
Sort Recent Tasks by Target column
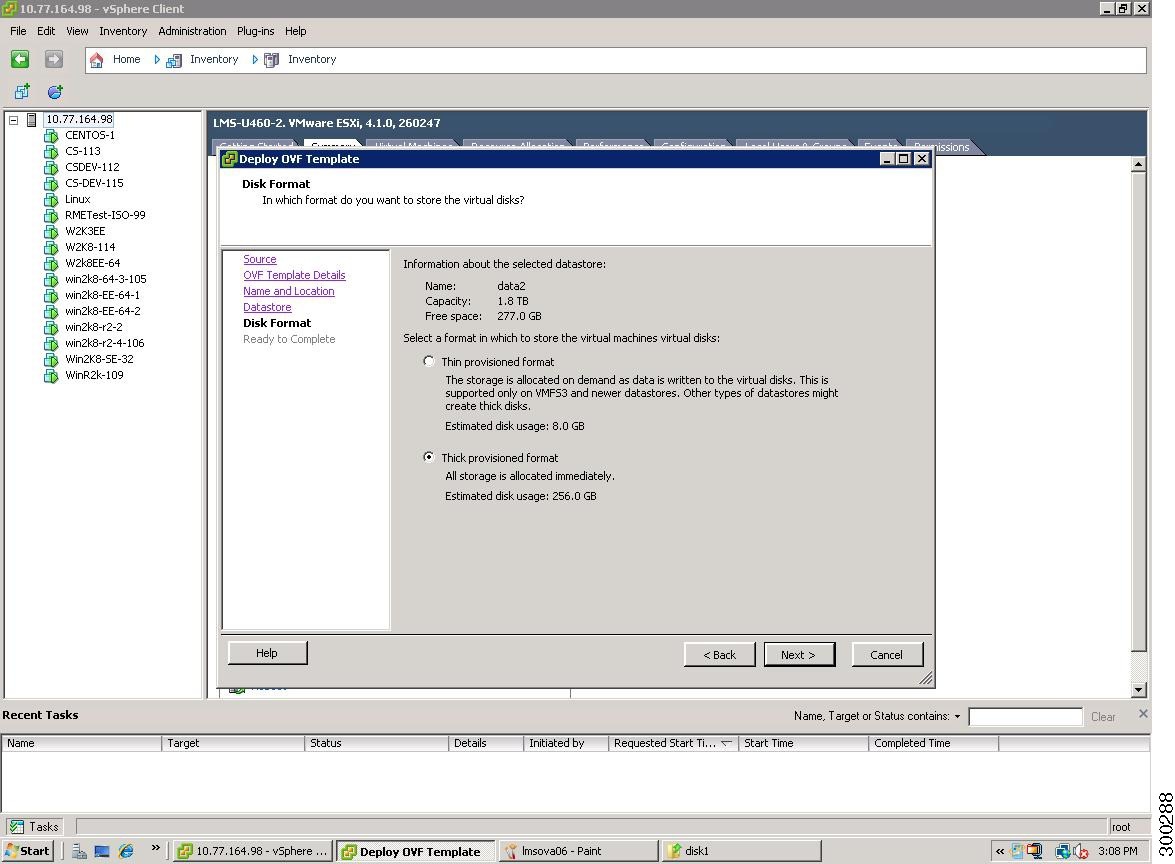click(x=233, y=743)
